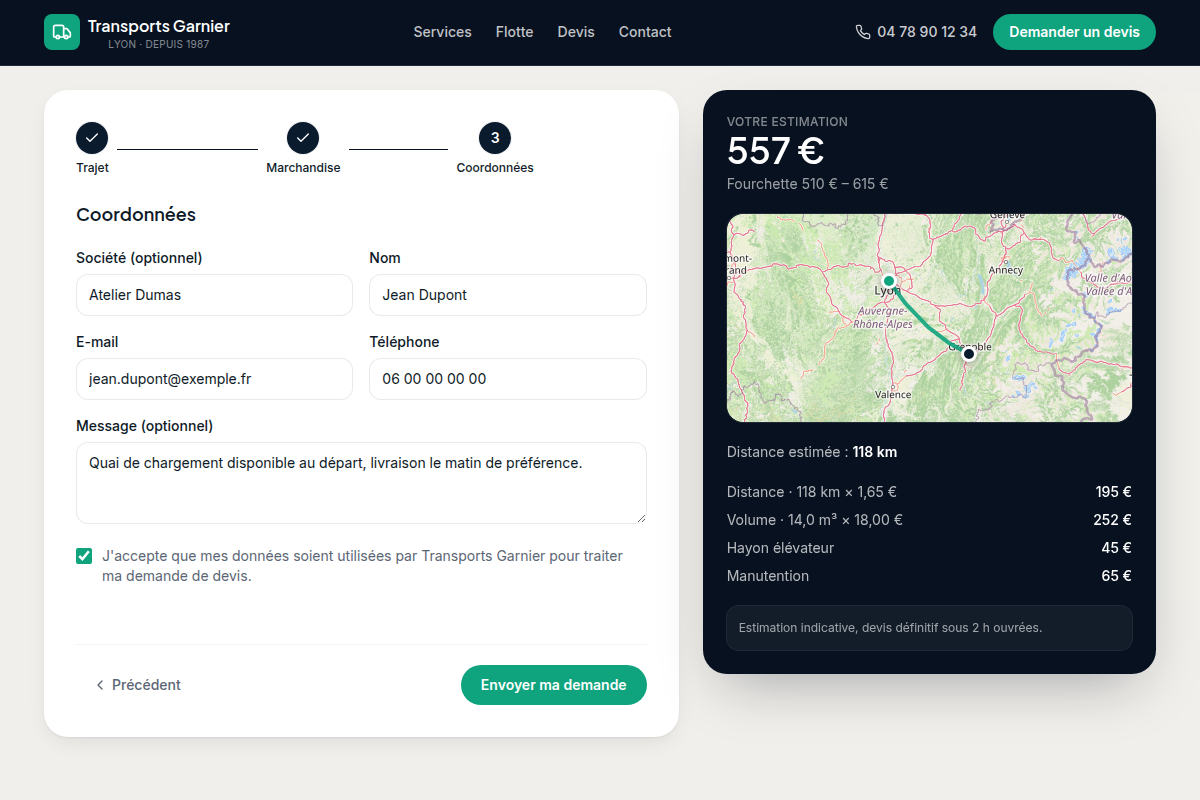This screenshot has width=1200, height=800.
Task: Click the Grenoble destination marker on the map
Action: click(968, 353)
